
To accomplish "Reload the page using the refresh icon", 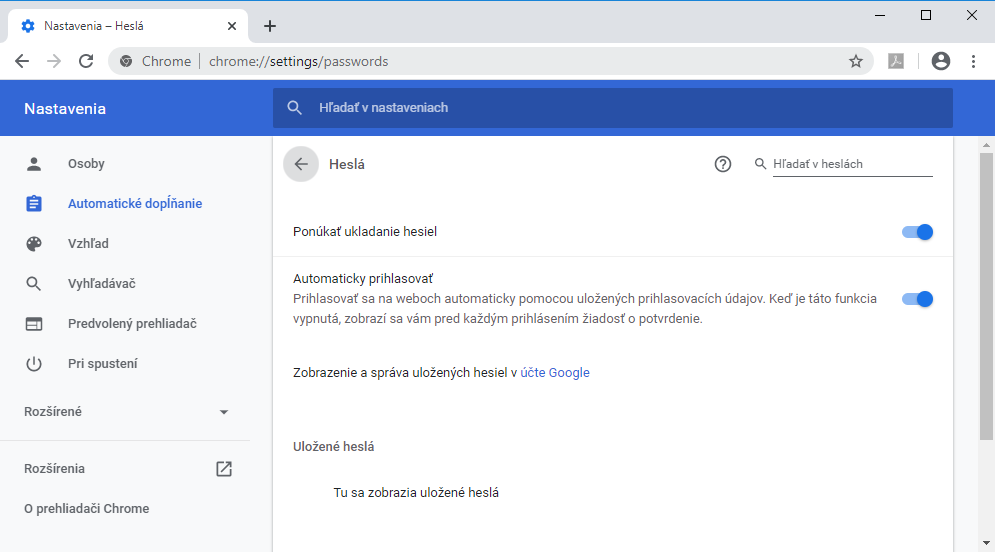I will (x=87, y=61).
